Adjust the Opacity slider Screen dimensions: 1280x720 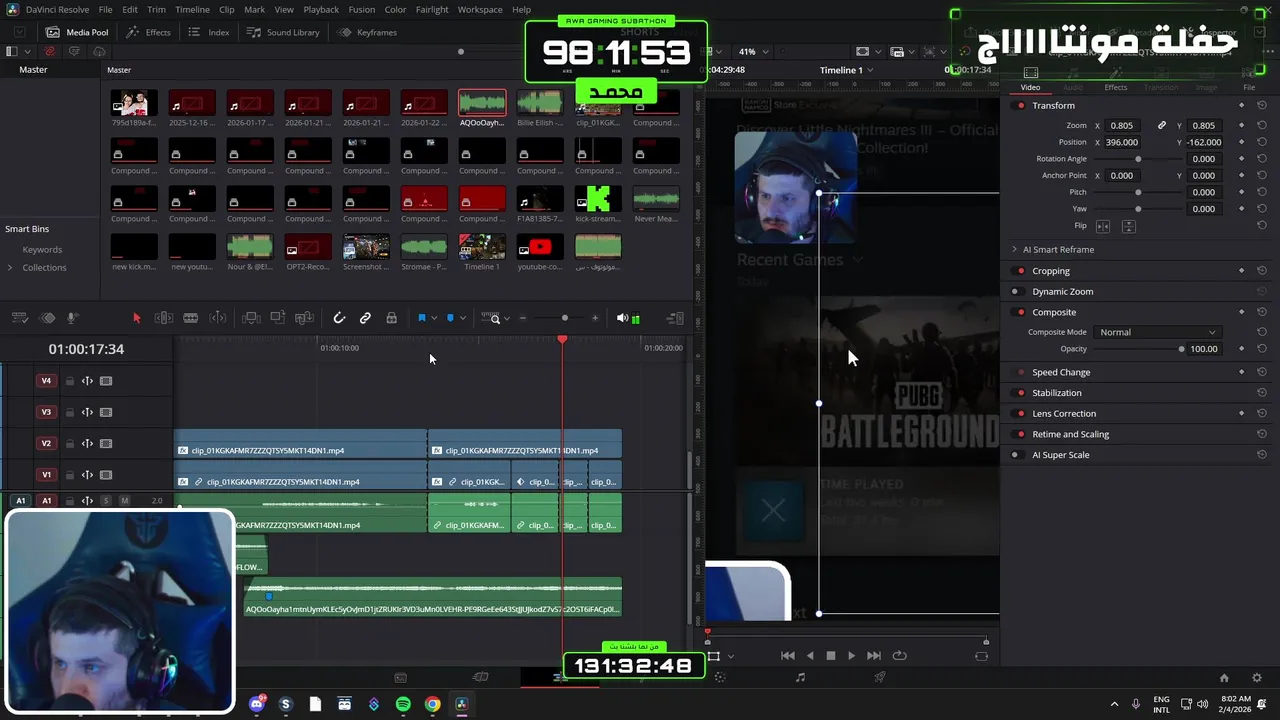coord(1139,349)
